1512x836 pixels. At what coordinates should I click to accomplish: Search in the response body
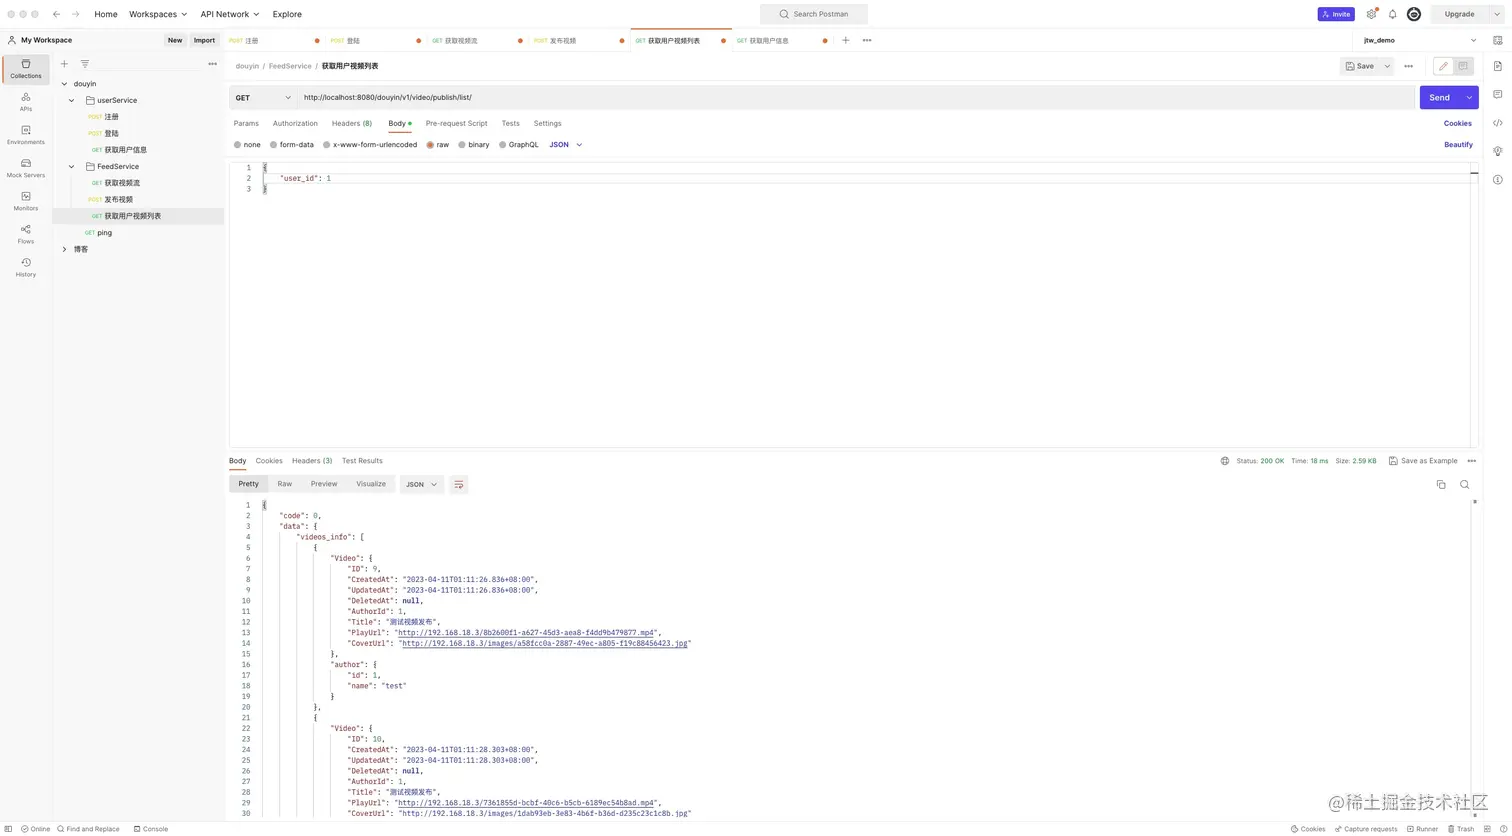coord(1465,484)
